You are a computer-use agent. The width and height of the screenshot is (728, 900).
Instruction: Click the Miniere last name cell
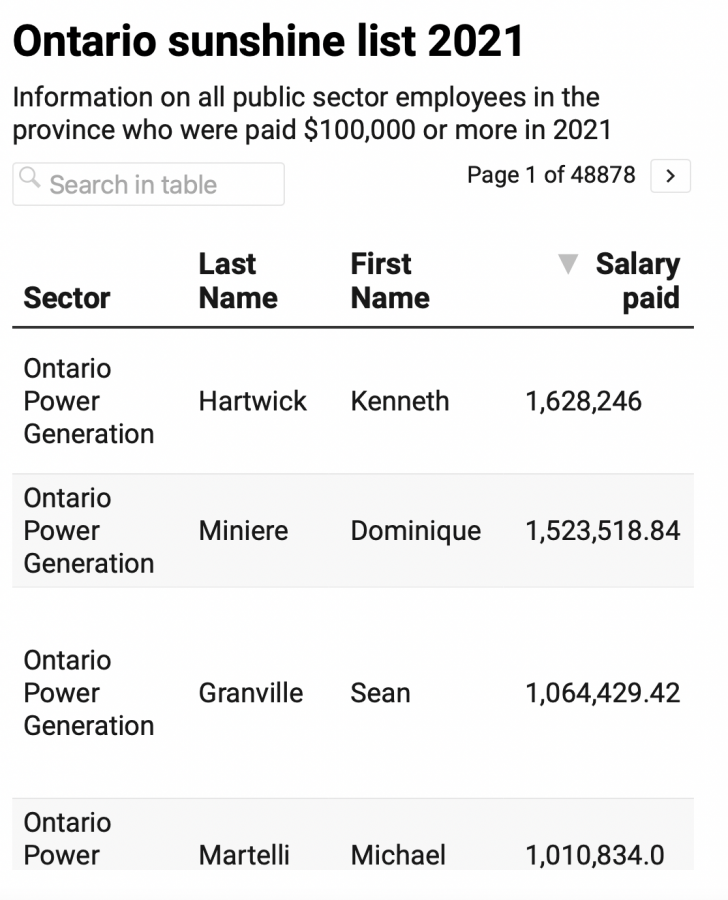243,531
